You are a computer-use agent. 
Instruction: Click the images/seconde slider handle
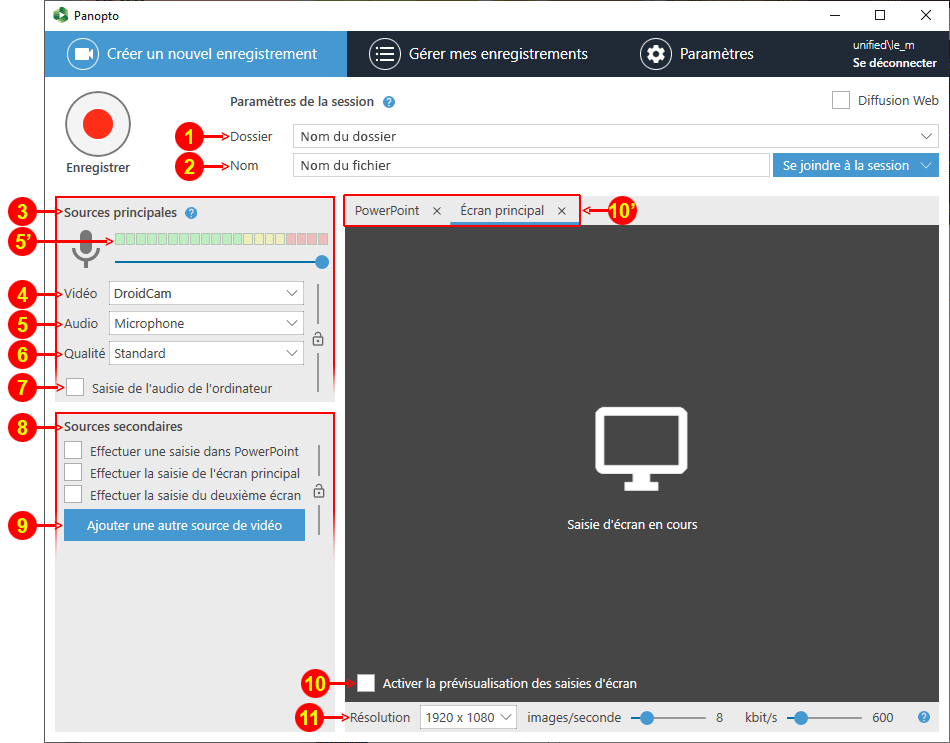pos(647,718)
